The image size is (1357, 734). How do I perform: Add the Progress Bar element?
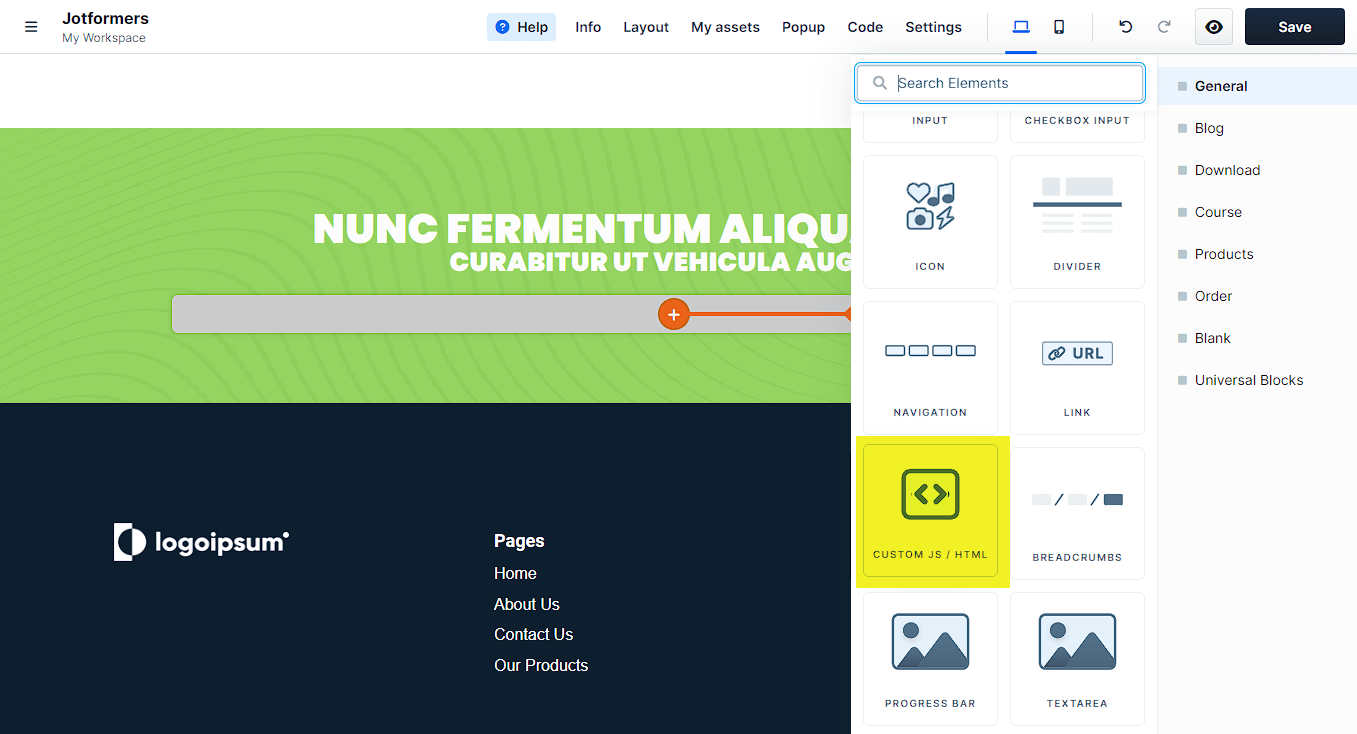(930, 659)
